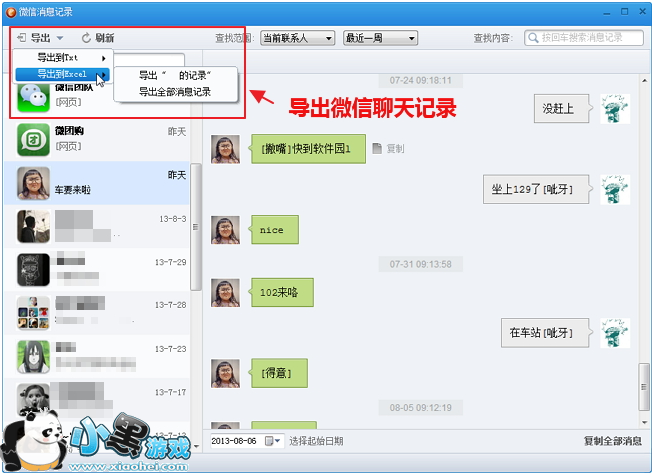Select 导出到Excel menu item
This screenshot has width=654, height=475.
[63, 74]
